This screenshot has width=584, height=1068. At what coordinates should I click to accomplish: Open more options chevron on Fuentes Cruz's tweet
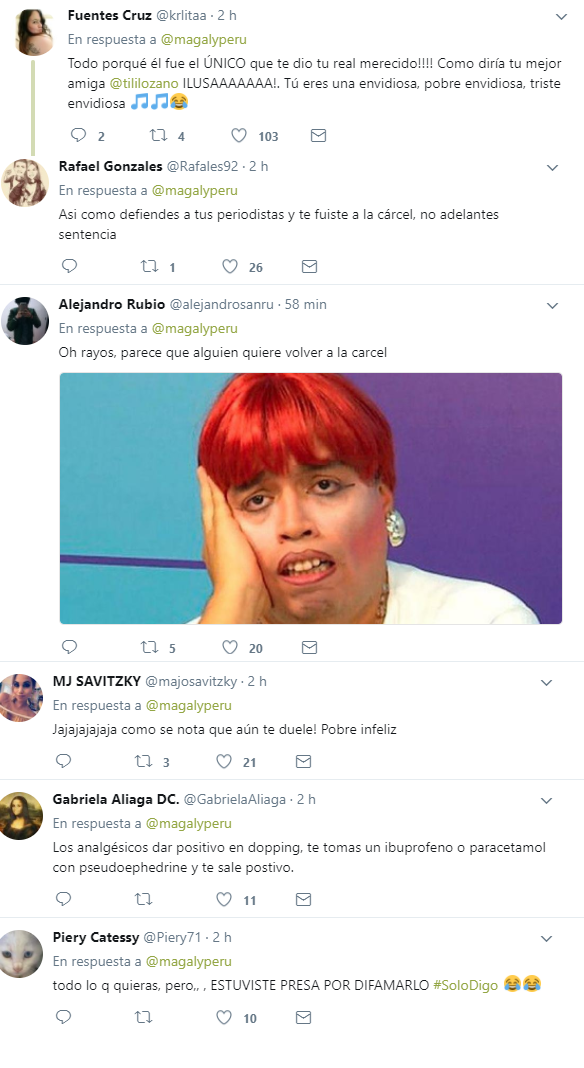pyautogui.click(x=562, y=16)
